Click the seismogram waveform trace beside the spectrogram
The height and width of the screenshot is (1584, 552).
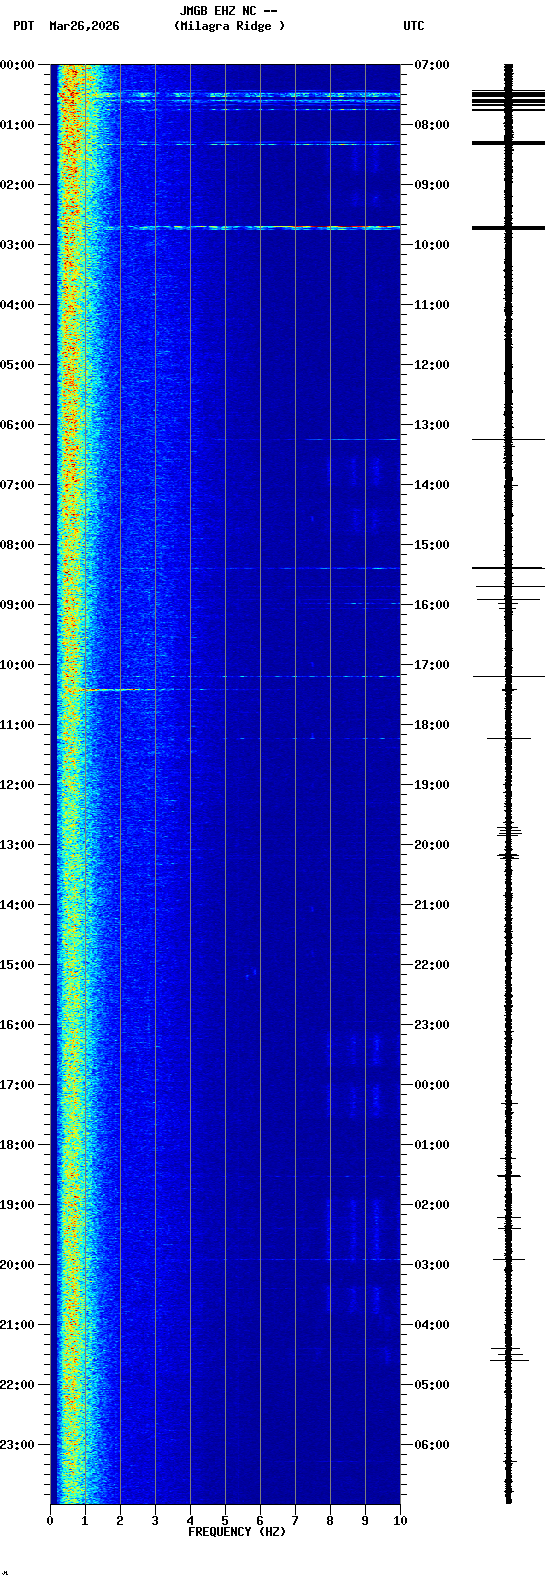(x=508, y=784)
